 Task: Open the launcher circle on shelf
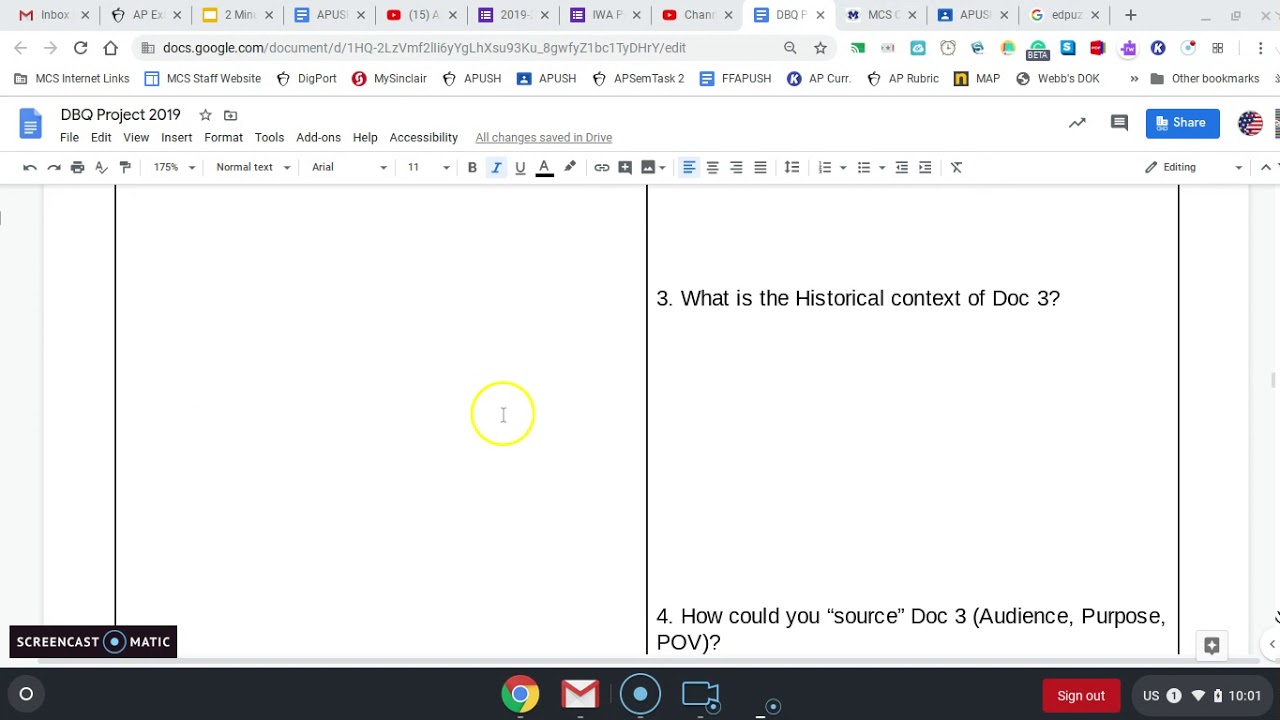click(x=27, y=694)
